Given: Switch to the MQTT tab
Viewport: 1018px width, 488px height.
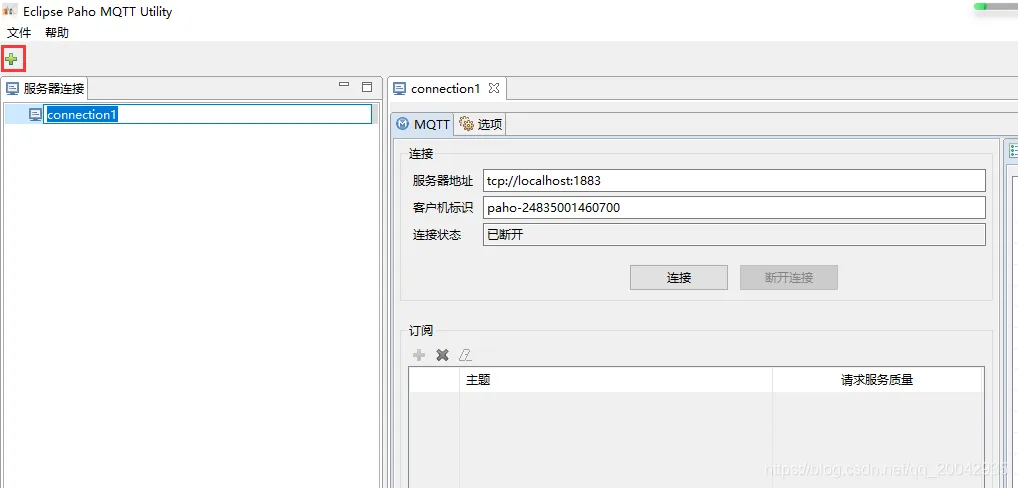Looking at the screenshot, I should pos(423,125).
